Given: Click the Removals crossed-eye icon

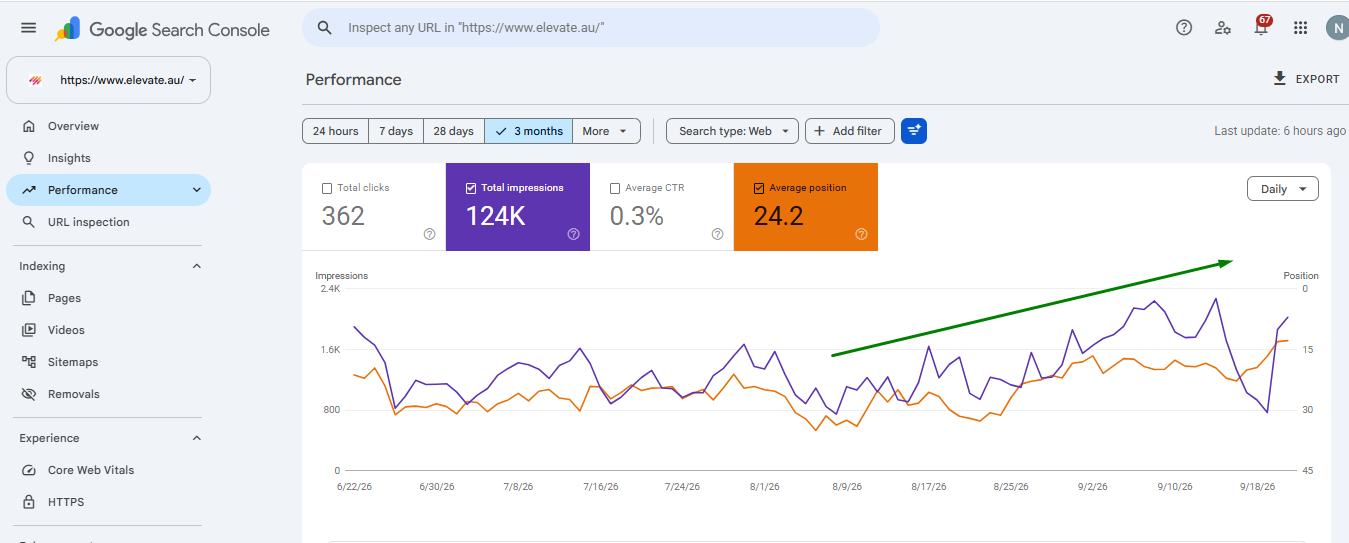Looking at the screenshot, I should 28,394.
